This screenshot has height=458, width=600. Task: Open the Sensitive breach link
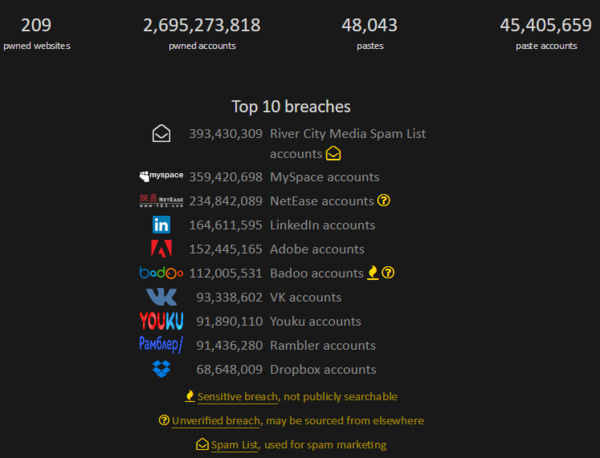237,397
